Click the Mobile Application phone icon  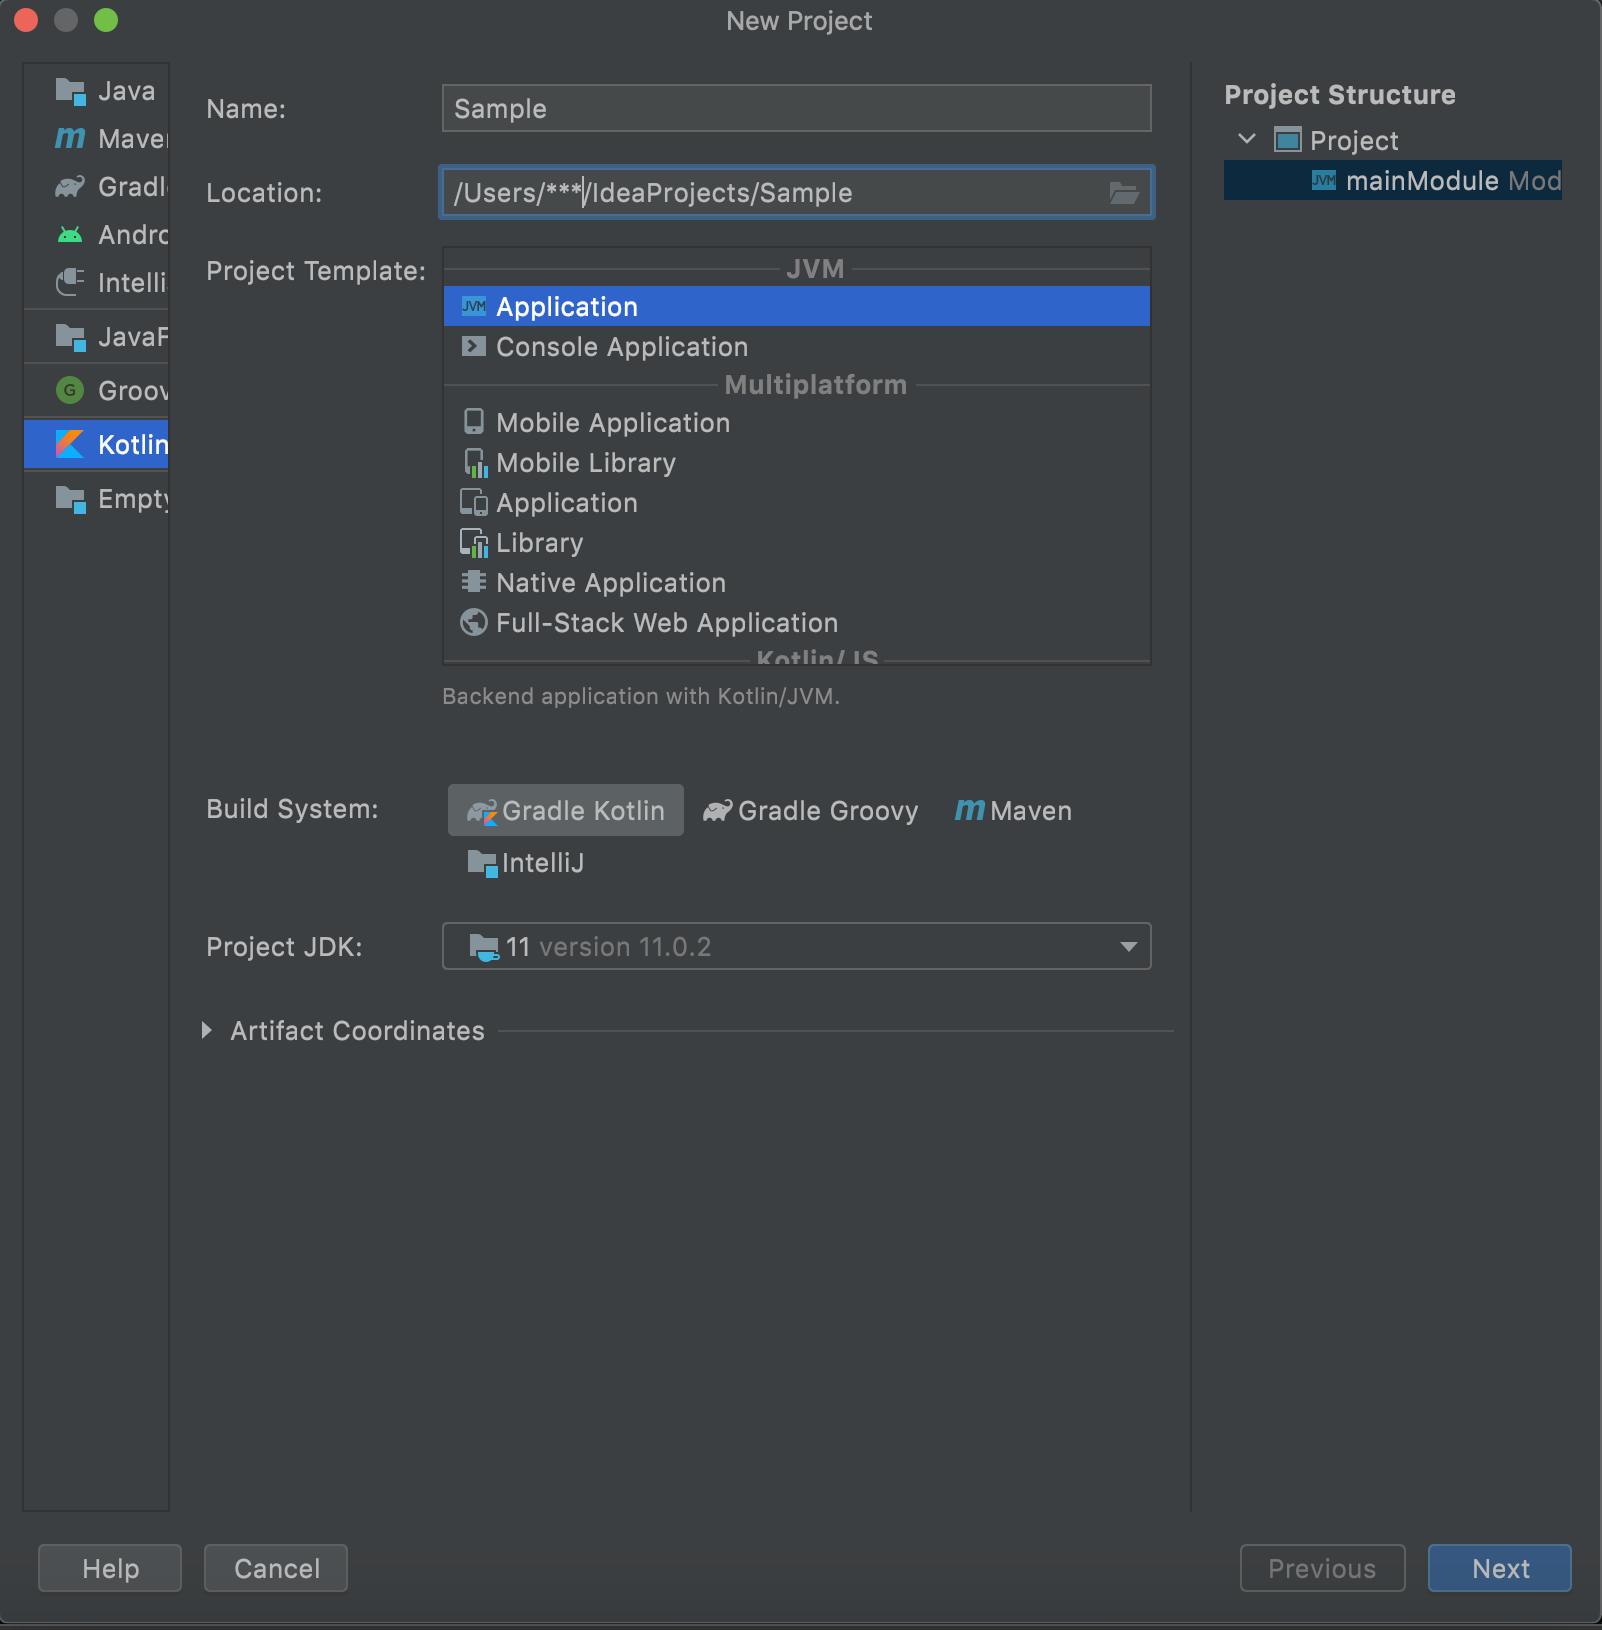474,422
